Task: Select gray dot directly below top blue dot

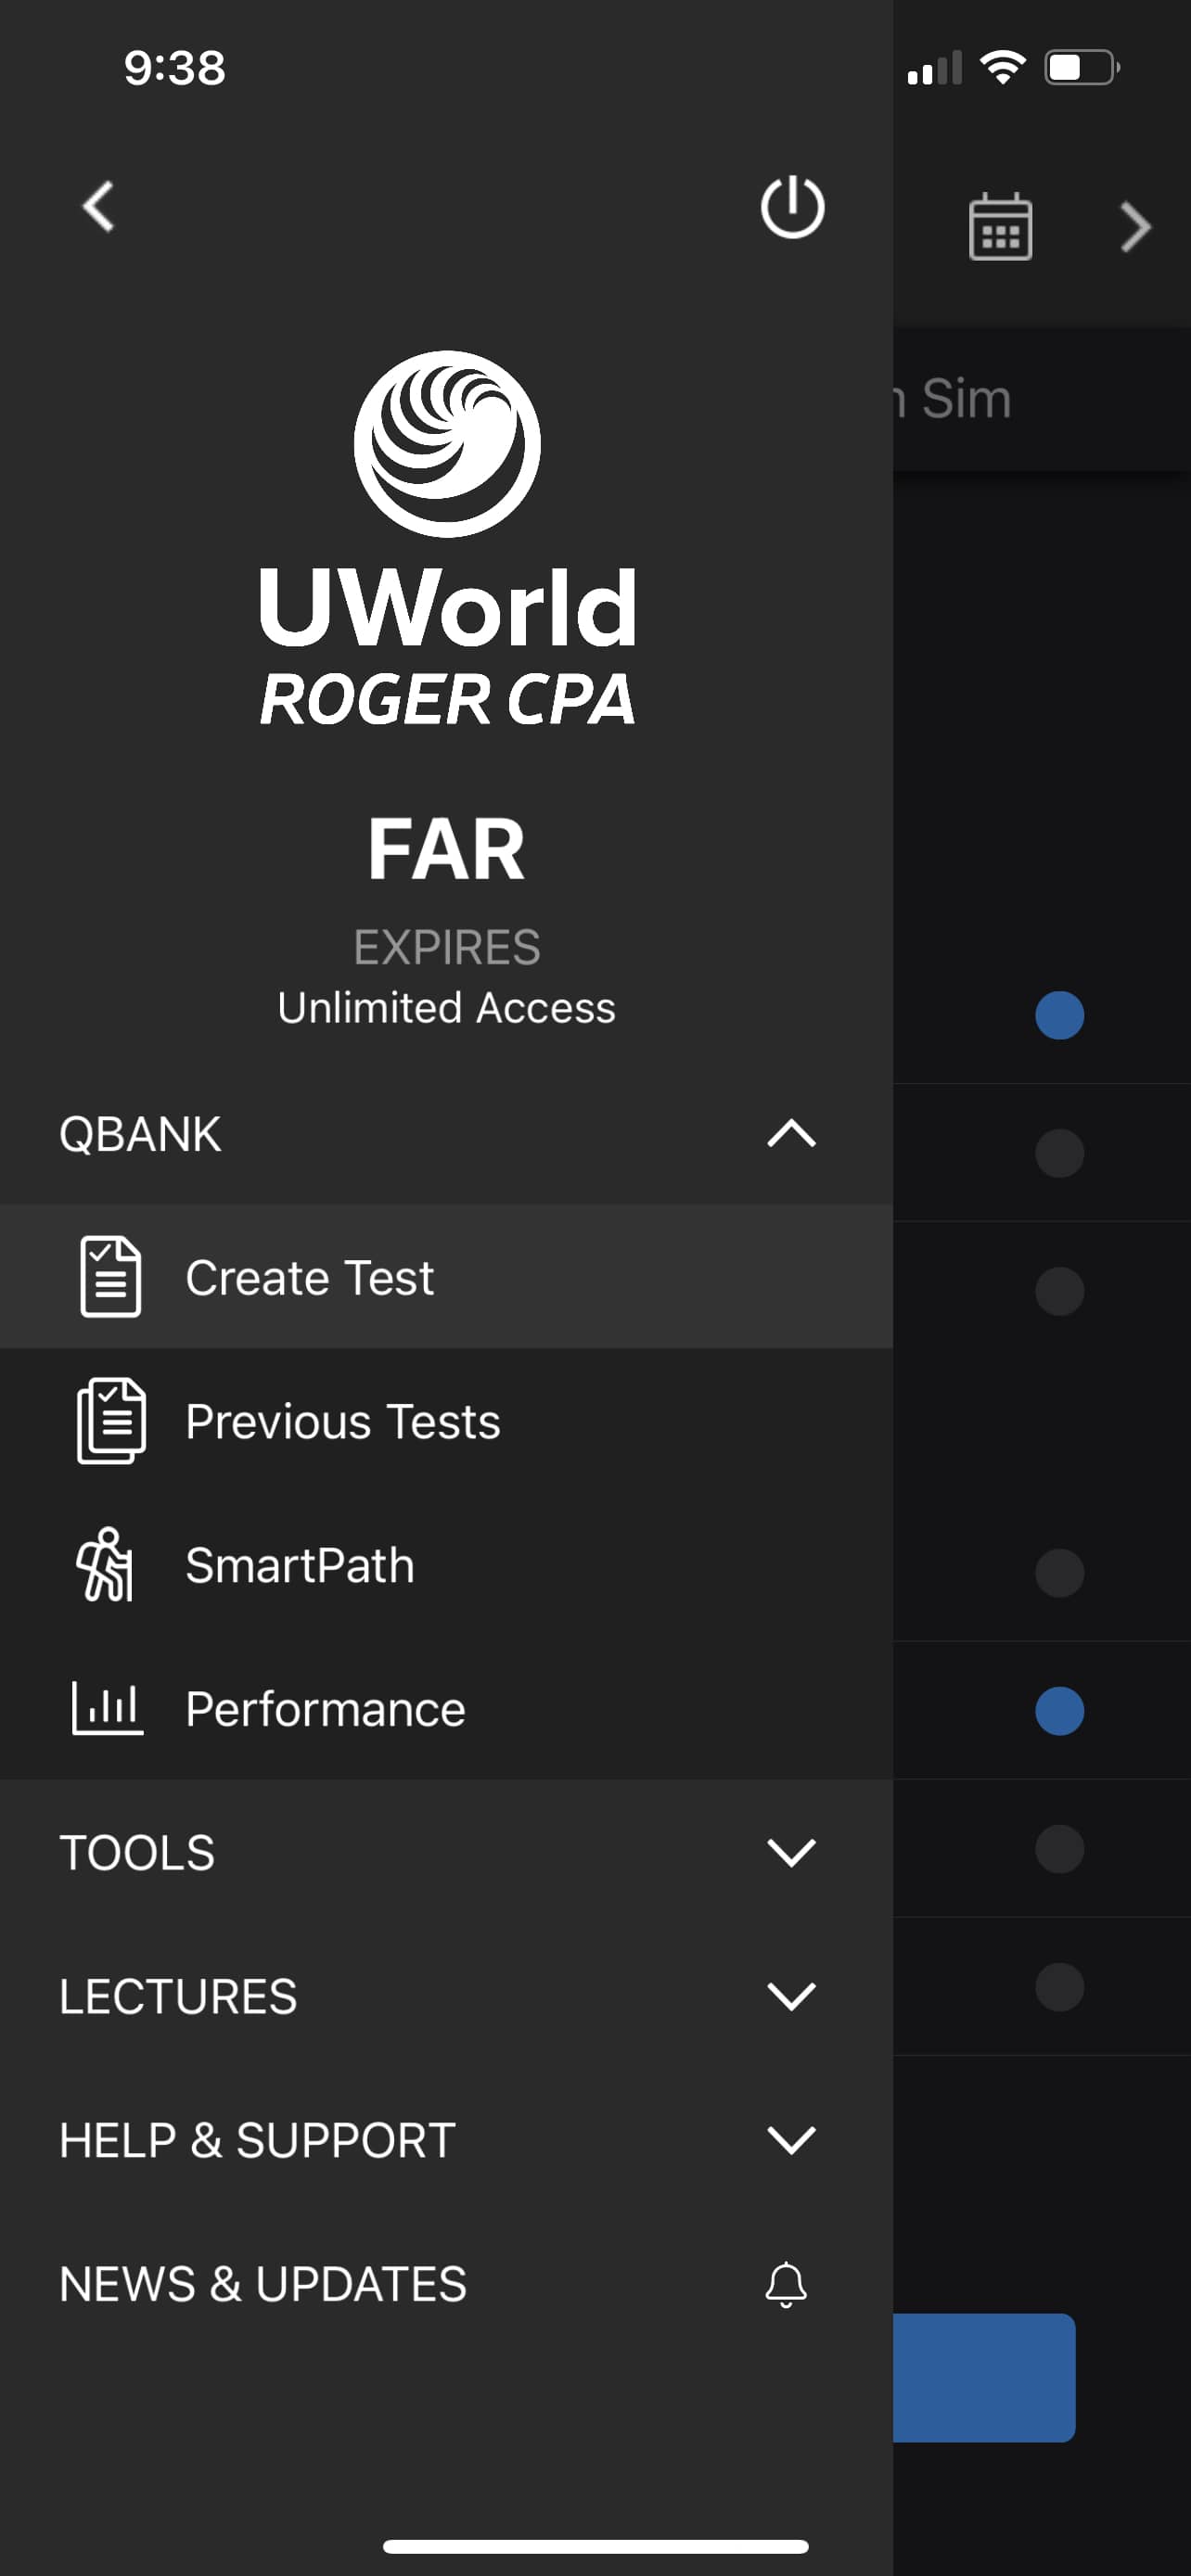Action: click(x=1059, y=1153)
